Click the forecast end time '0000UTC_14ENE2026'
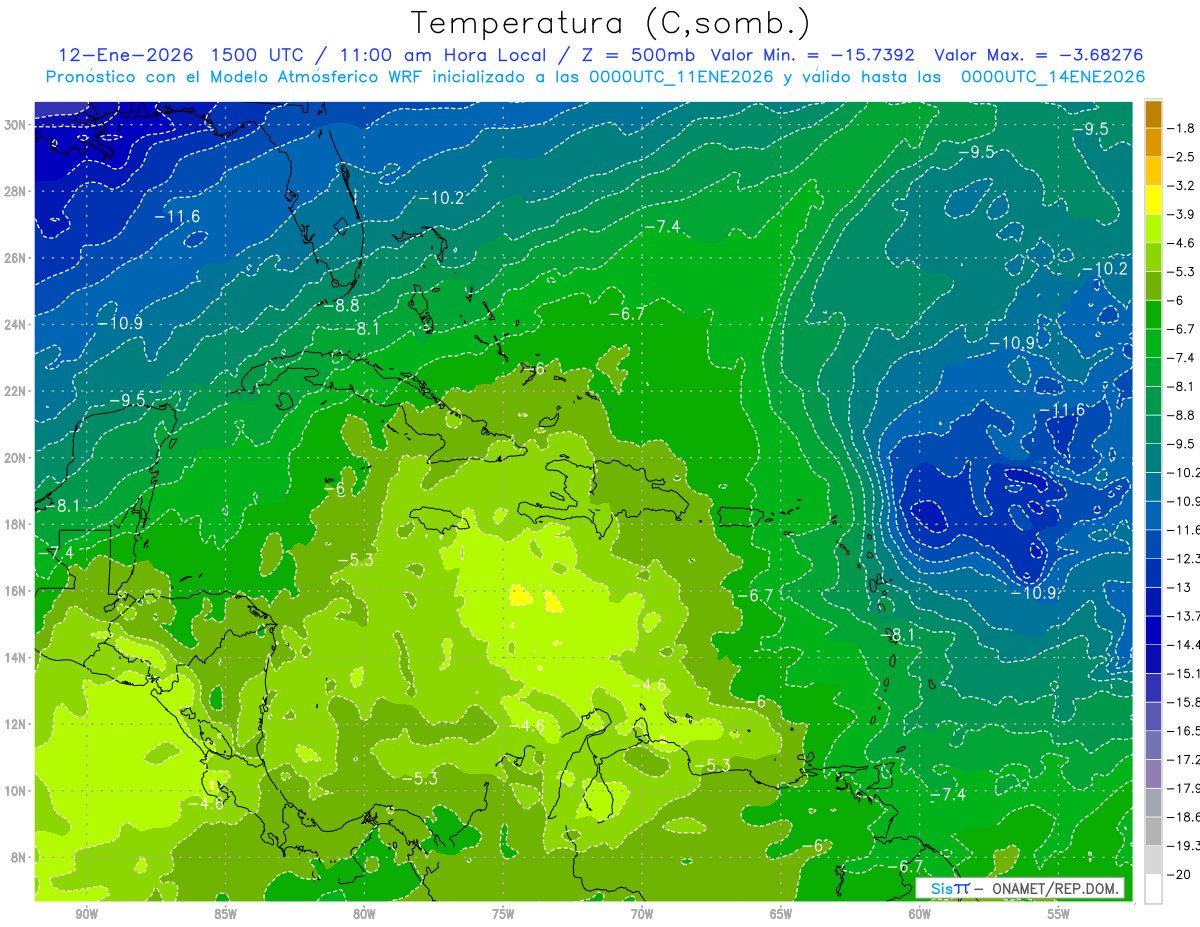The height and width of the screenshot is (927, 1200). tap(1053, 77)
